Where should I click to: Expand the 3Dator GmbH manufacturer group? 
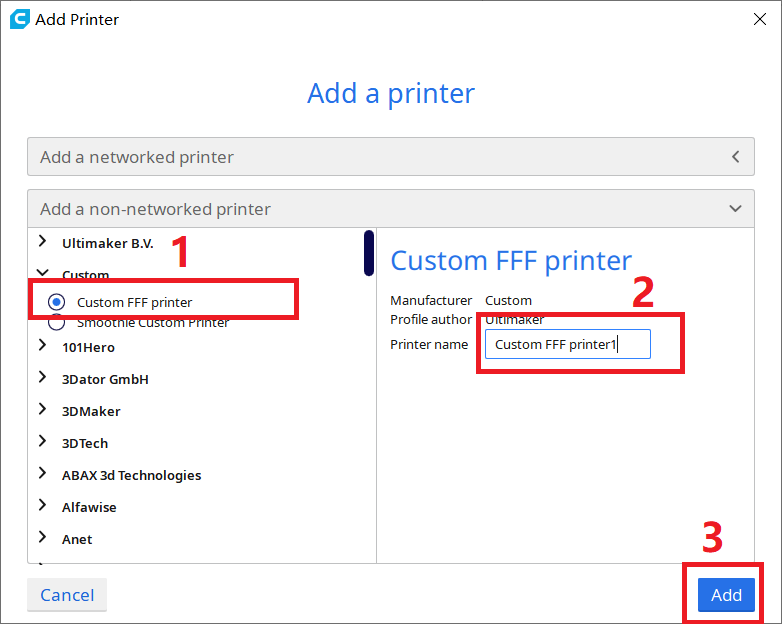pos(43,377)
